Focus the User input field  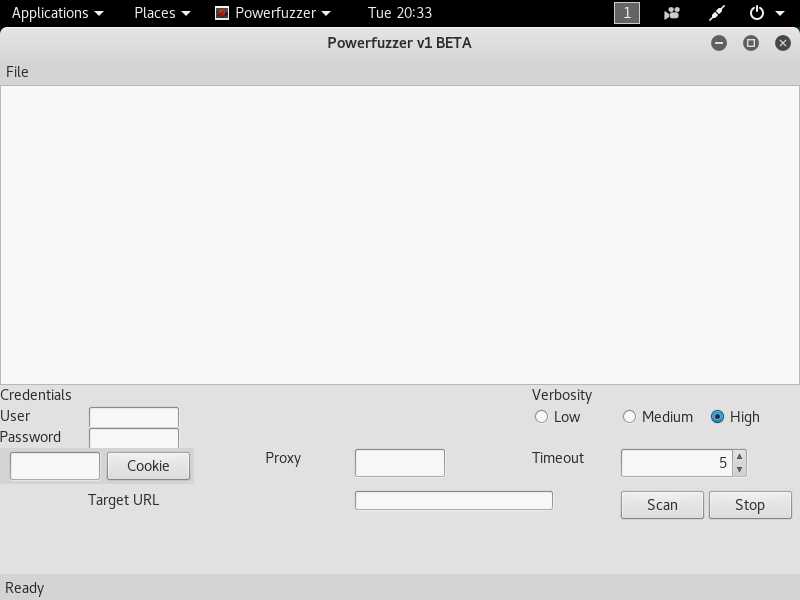134,417
